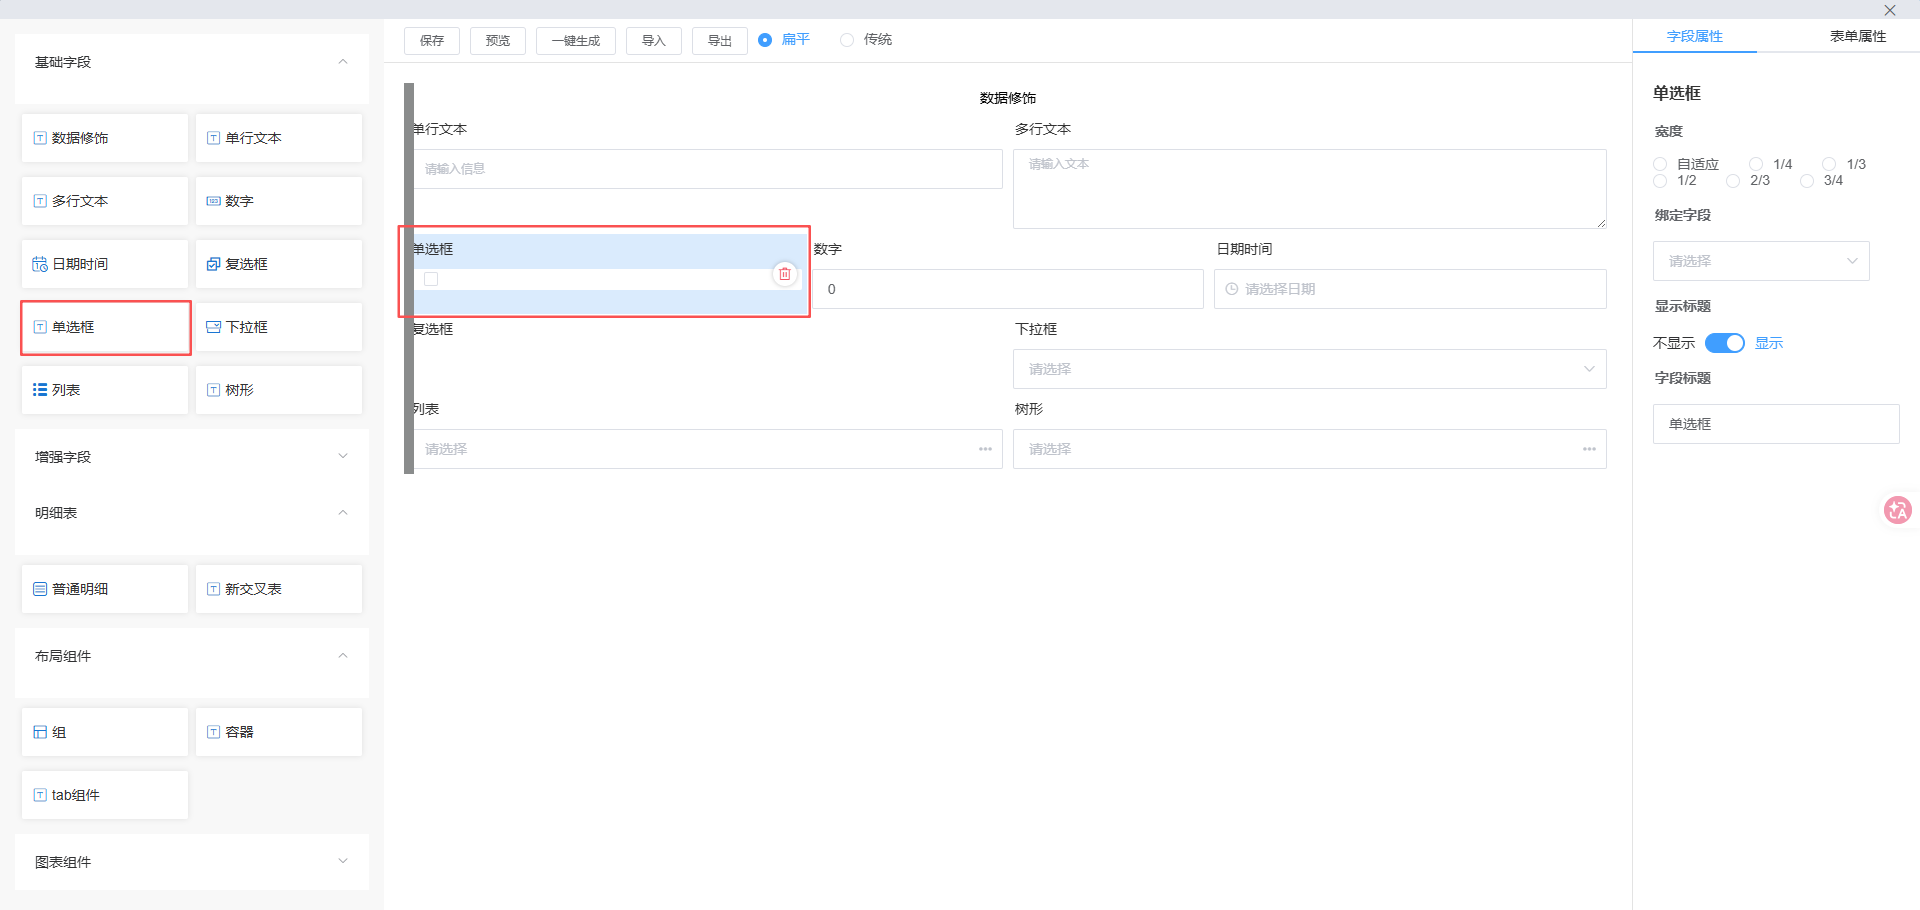Delete the selected 单选框 field with trash icon
This screenshot has height=910, width=1920.
tap(785, 274)
